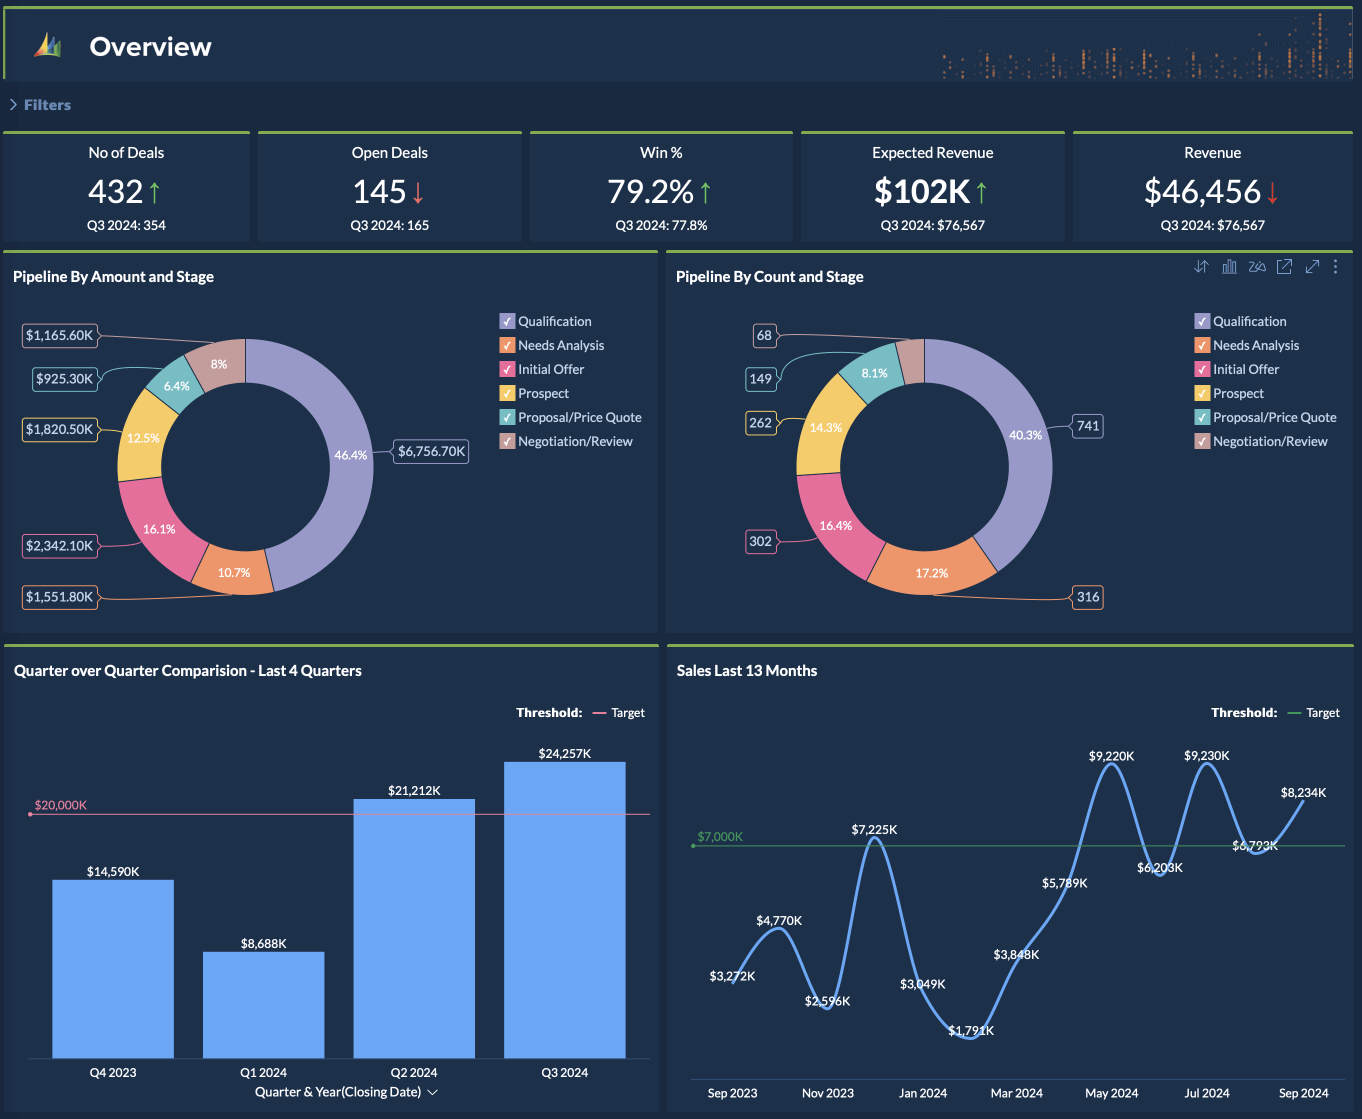Maximize the Pipeline By Count chart
Image resolution: width=1362 pixels, height=1119 pixels.
[x=1312, y=266]
